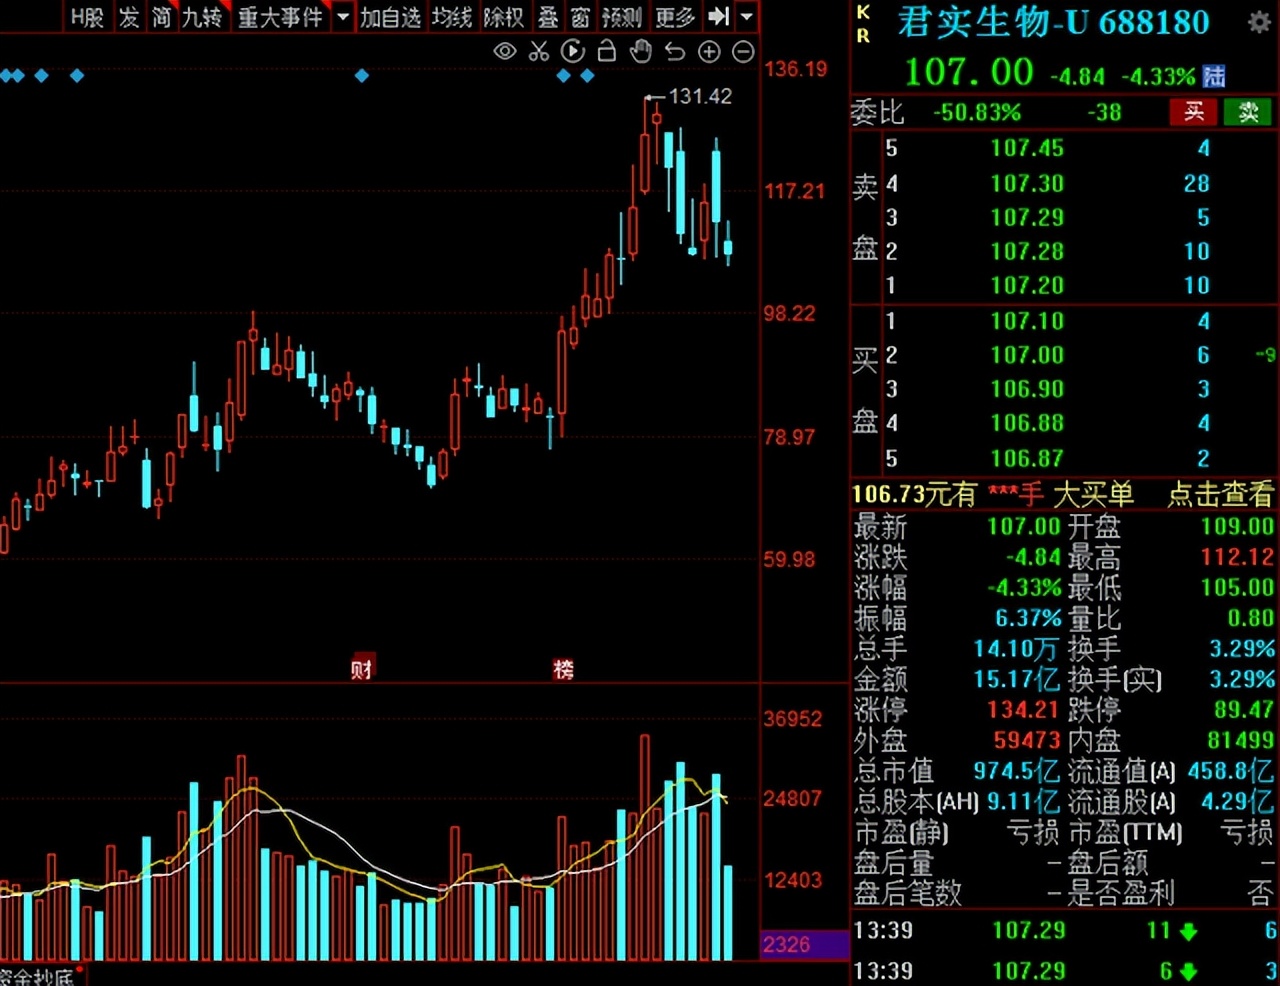1280x986 pixels.
Task: Click the red 买 buy button
Action: [1193, 112]
